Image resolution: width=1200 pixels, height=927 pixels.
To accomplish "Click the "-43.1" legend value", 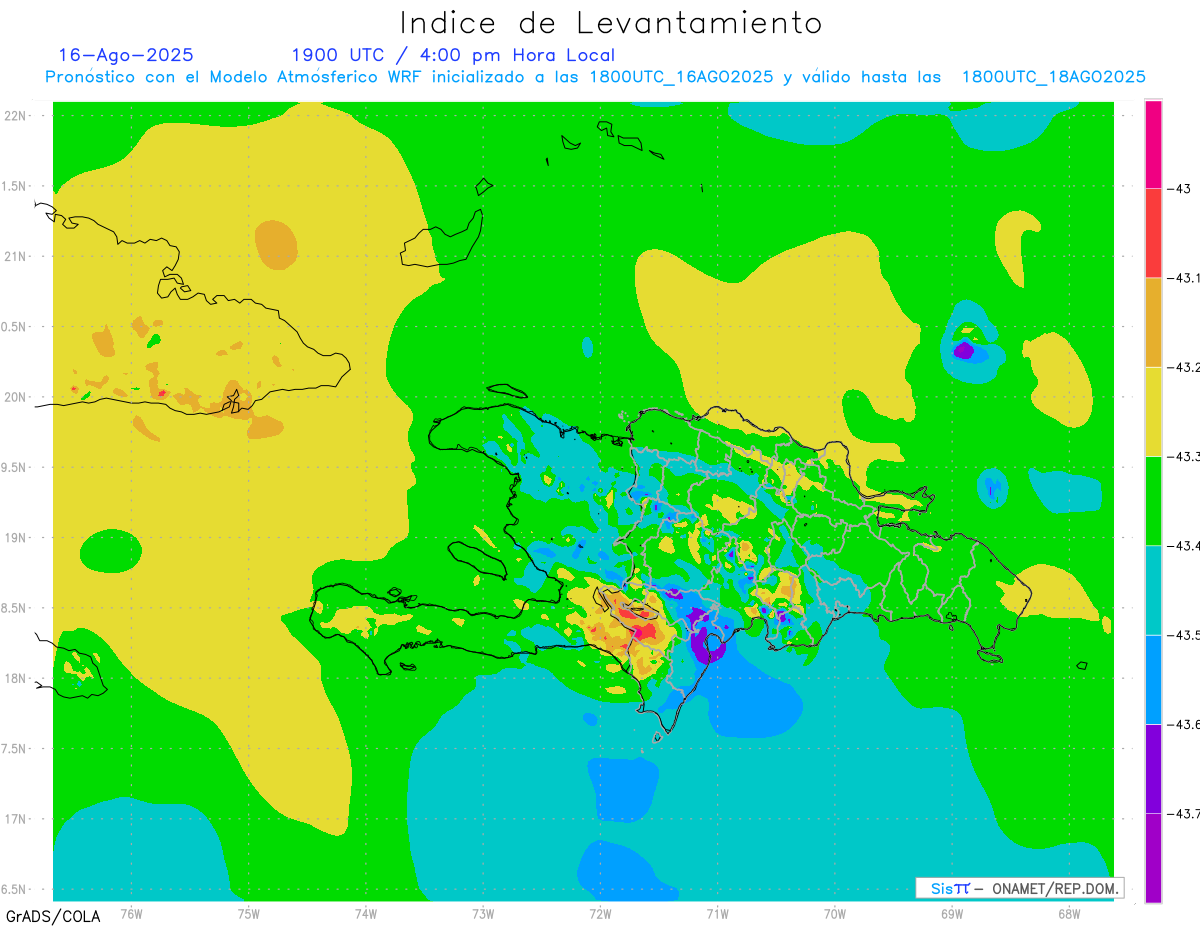I will [x=1184, y=278].
